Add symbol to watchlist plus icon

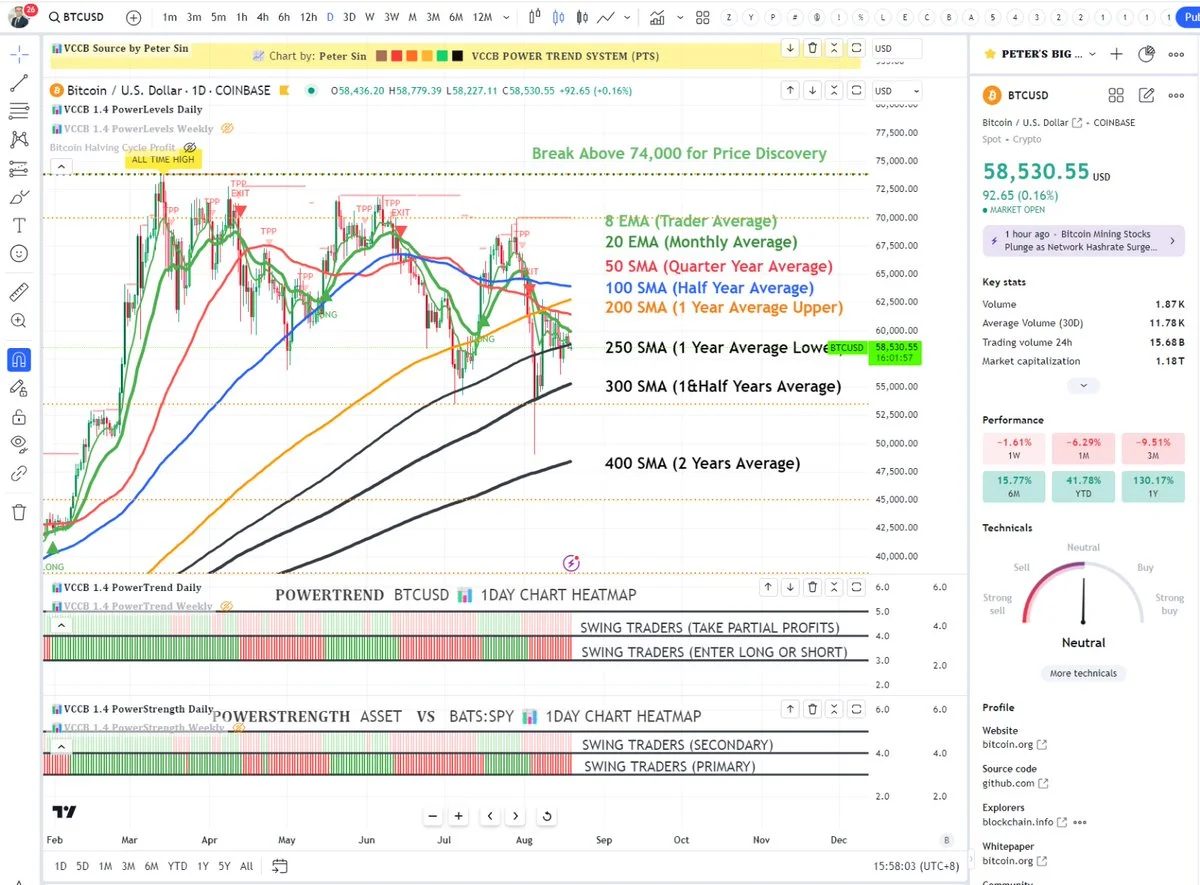click(1116, 54)
